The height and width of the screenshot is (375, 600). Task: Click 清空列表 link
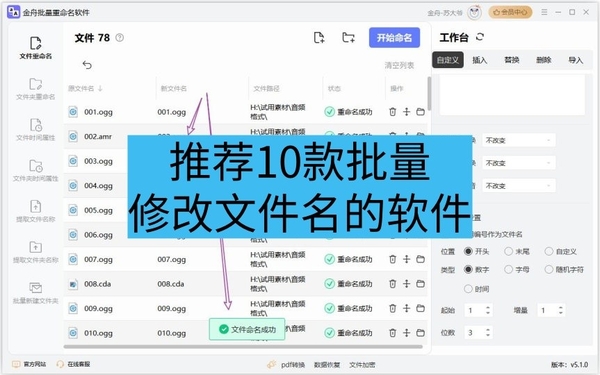coord(399,65)
